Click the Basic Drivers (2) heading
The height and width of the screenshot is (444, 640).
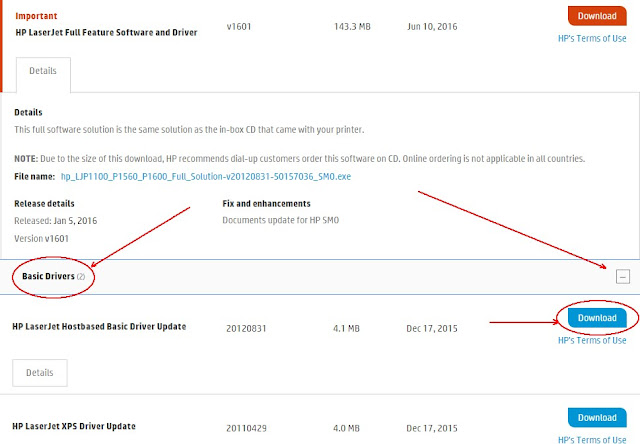click(53, 276)
